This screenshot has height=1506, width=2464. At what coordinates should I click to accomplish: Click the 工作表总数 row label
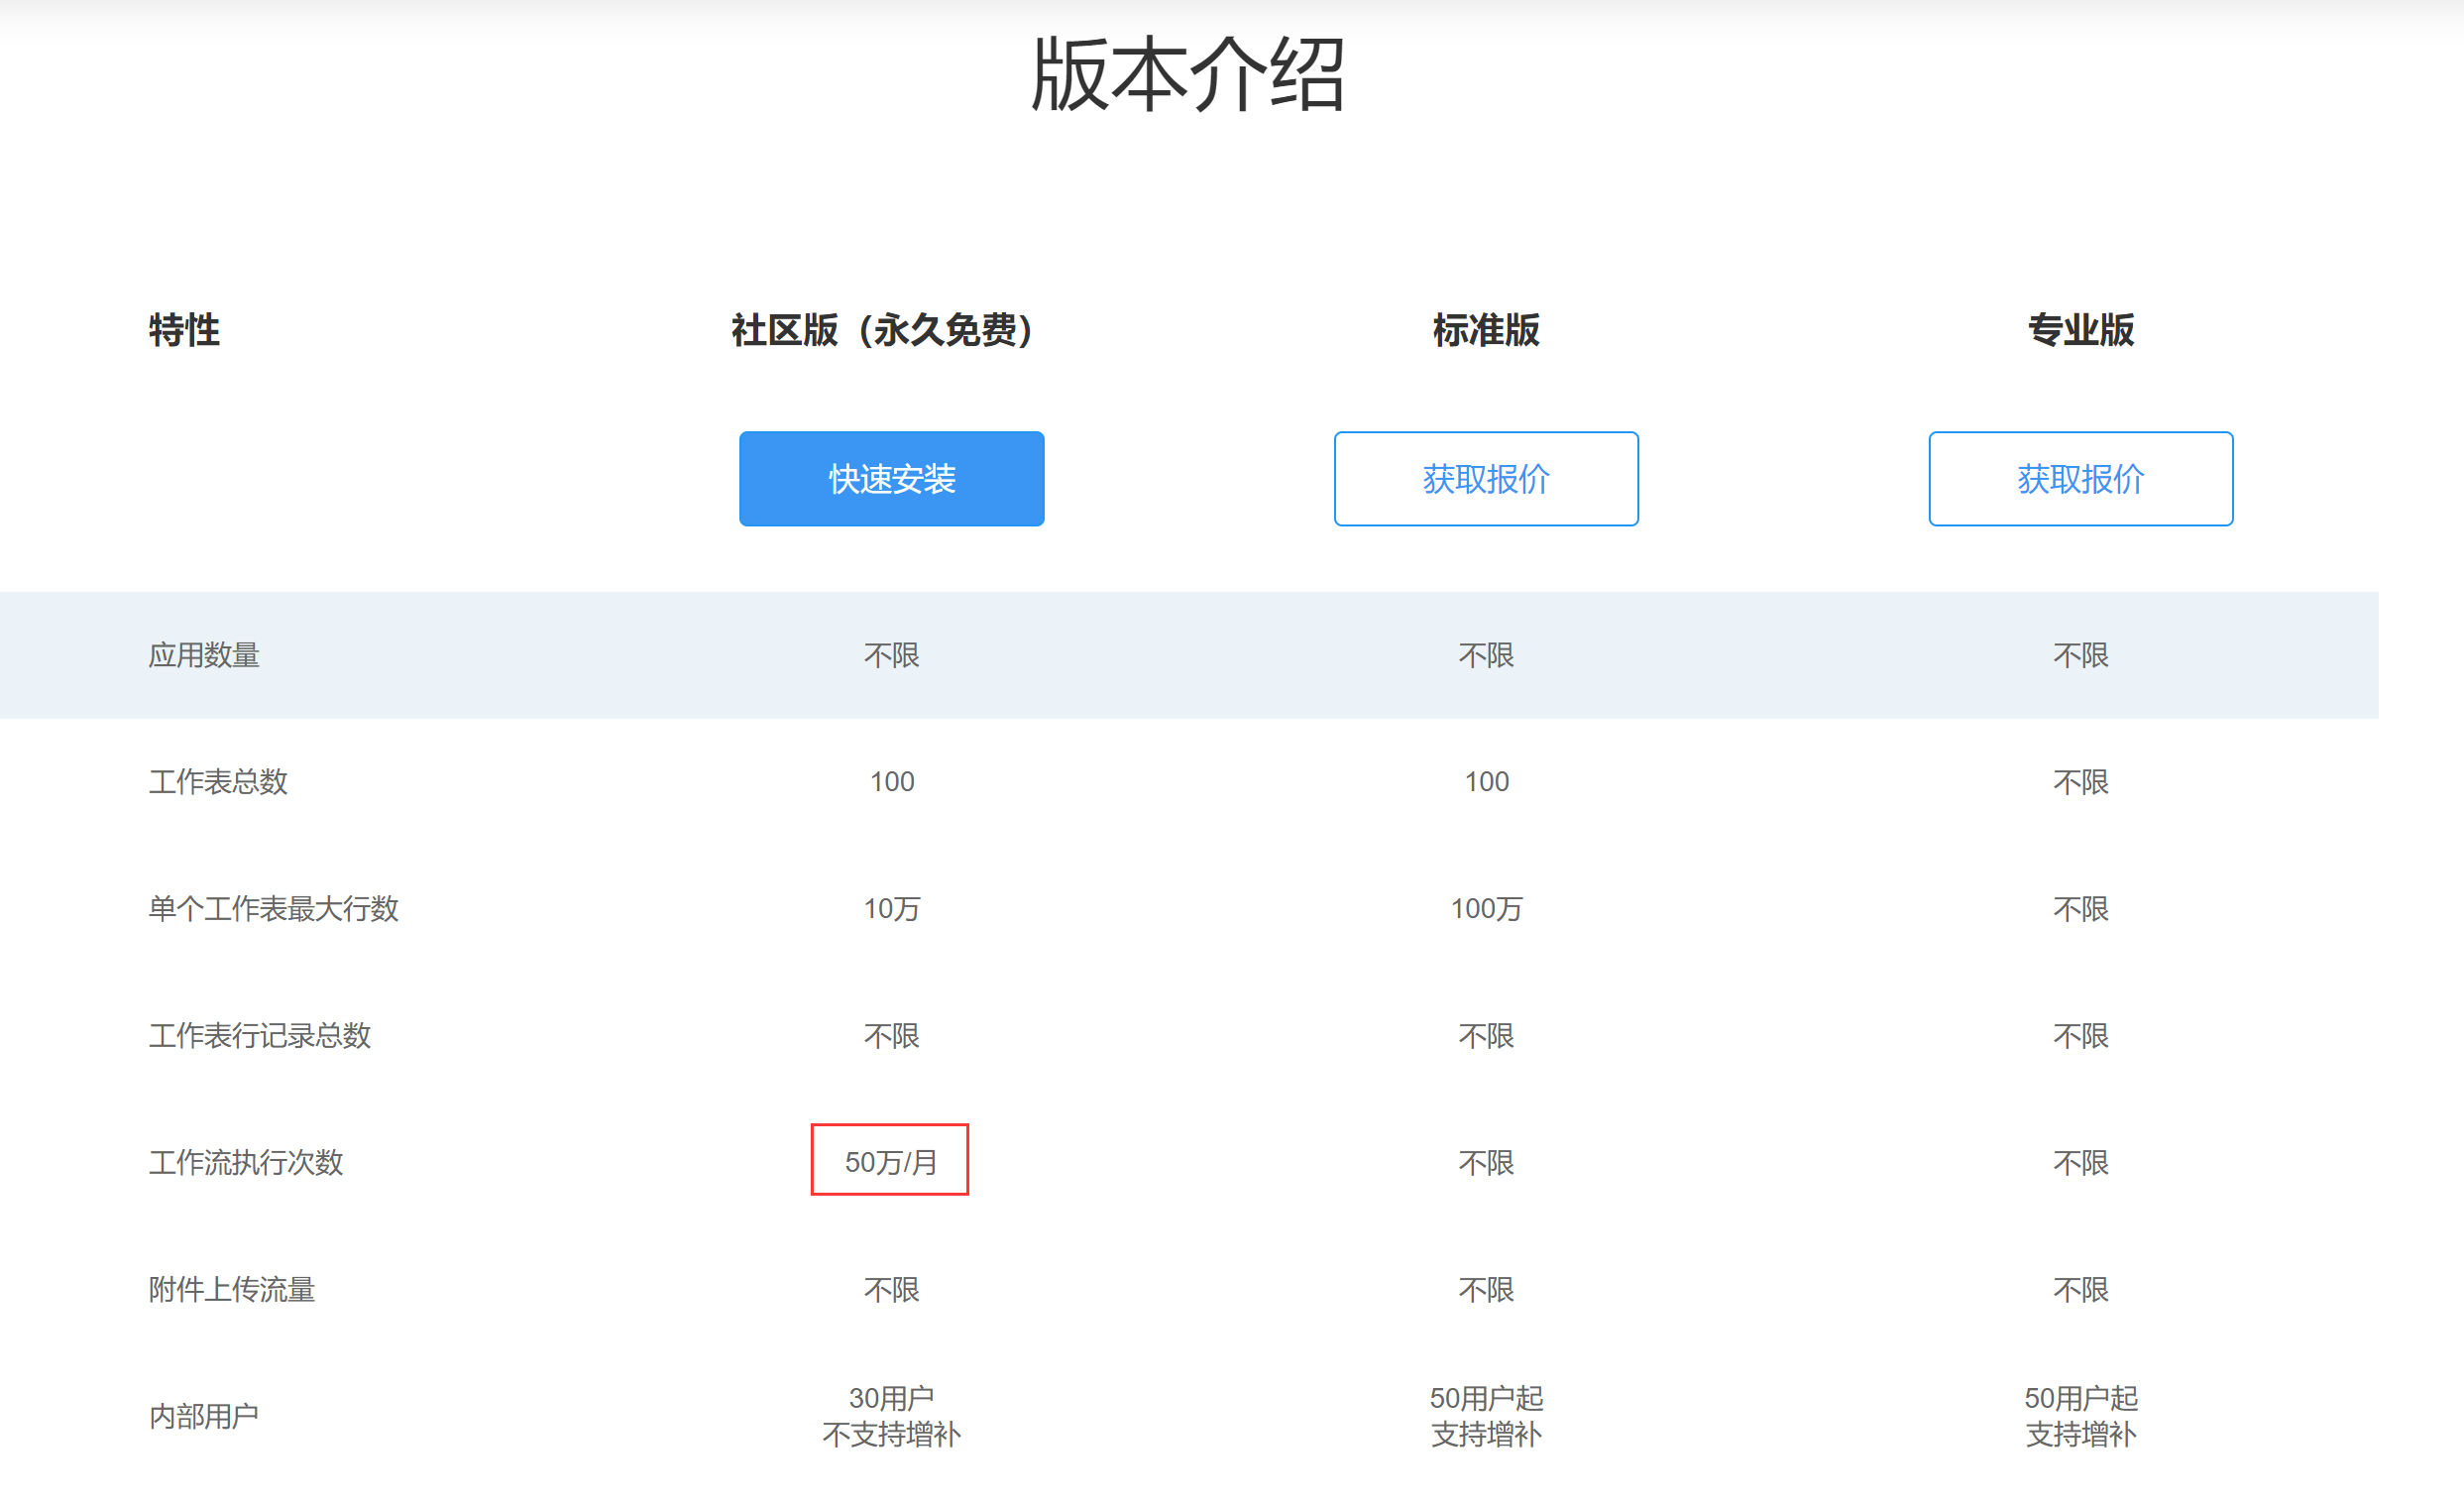tap(218, 781)
